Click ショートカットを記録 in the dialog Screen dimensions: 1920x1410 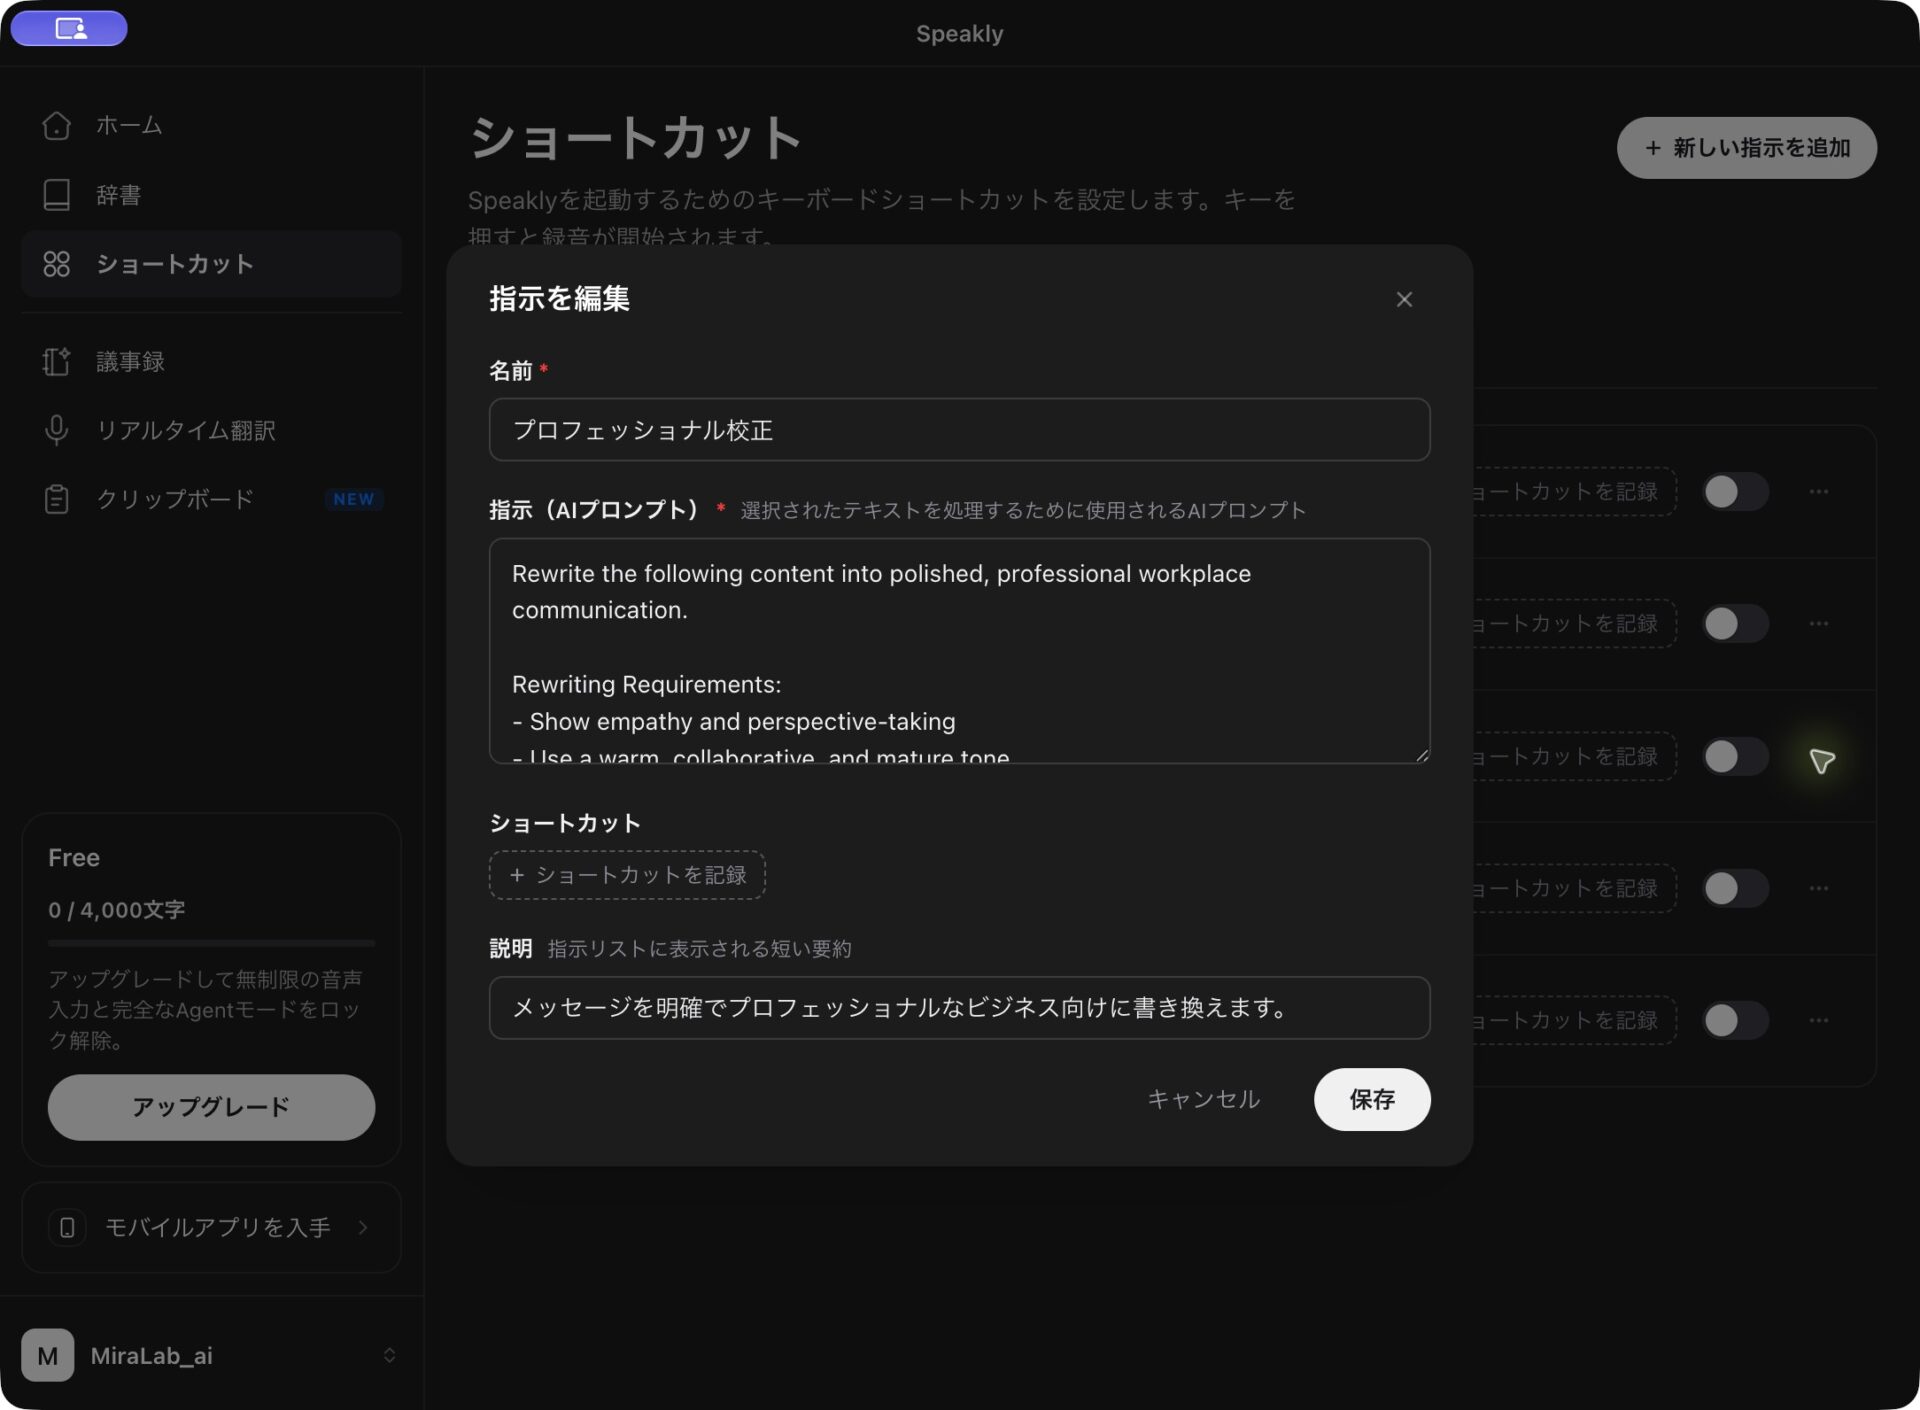coord(627,875)
